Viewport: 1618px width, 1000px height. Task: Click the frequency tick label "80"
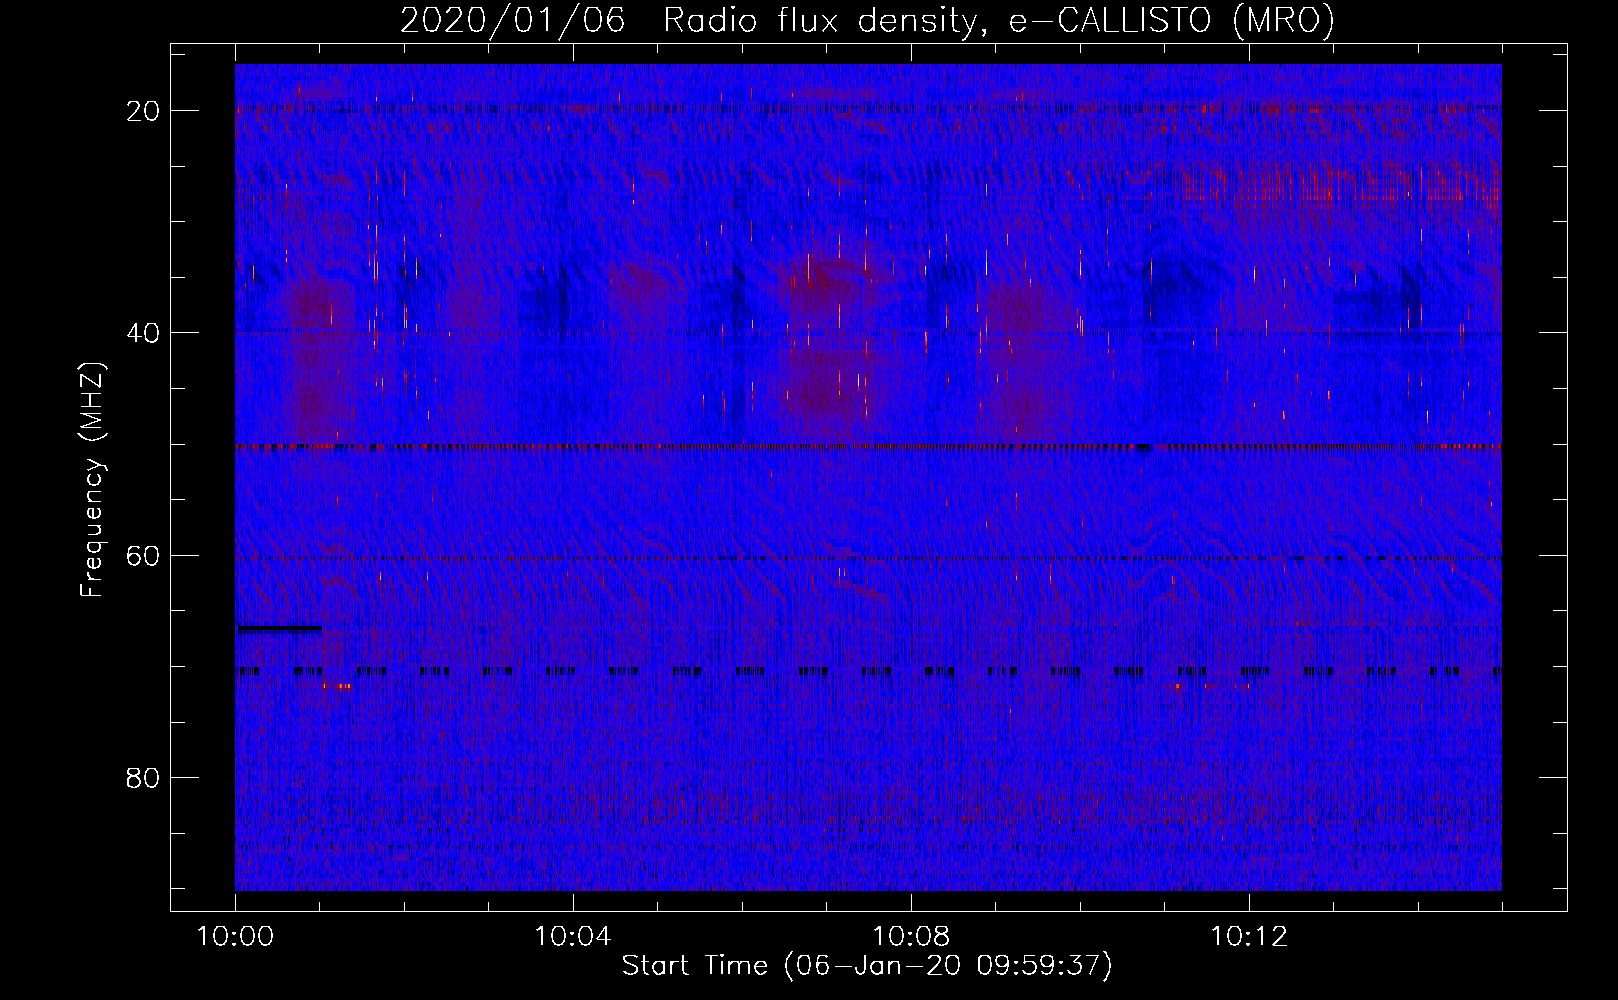click(x=143, y=777)
